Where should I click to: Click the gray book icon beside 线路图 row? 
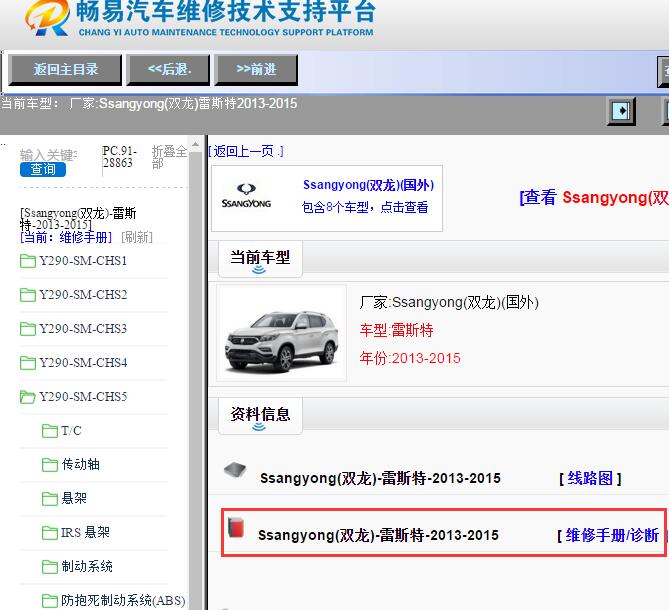(x=235, y=470)
